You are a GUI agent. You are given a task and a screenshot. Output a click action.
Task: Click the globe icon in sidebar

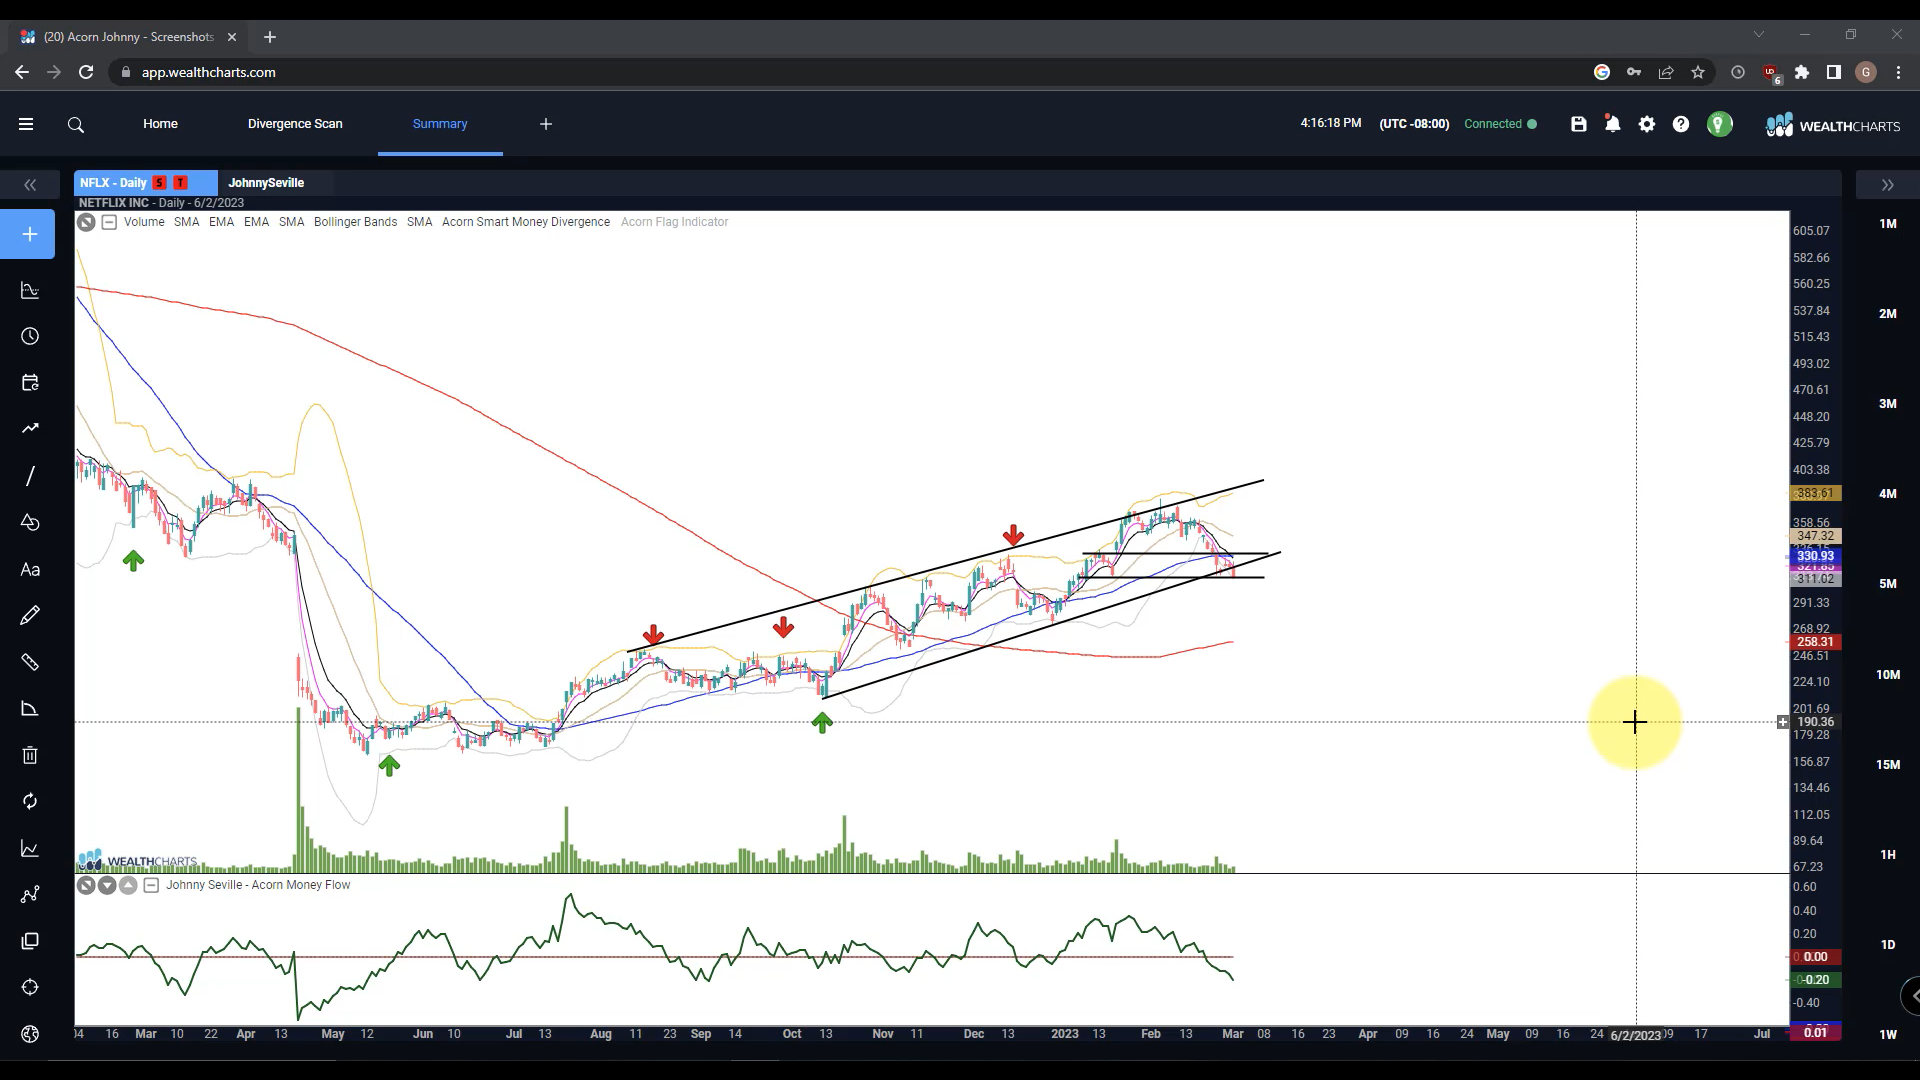pos(30,1034)
